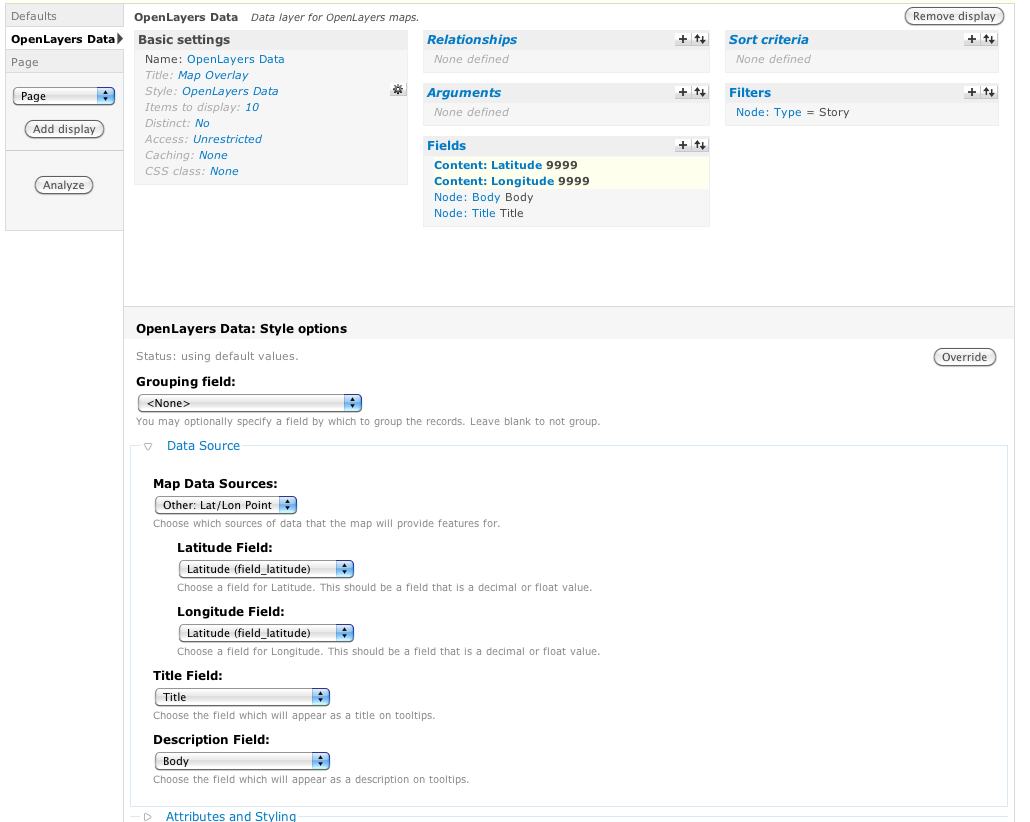Click 'Status: using default values.' text
Image resolution: width=1030 pixels, height=822 pixels.
(x=217, y=356)
